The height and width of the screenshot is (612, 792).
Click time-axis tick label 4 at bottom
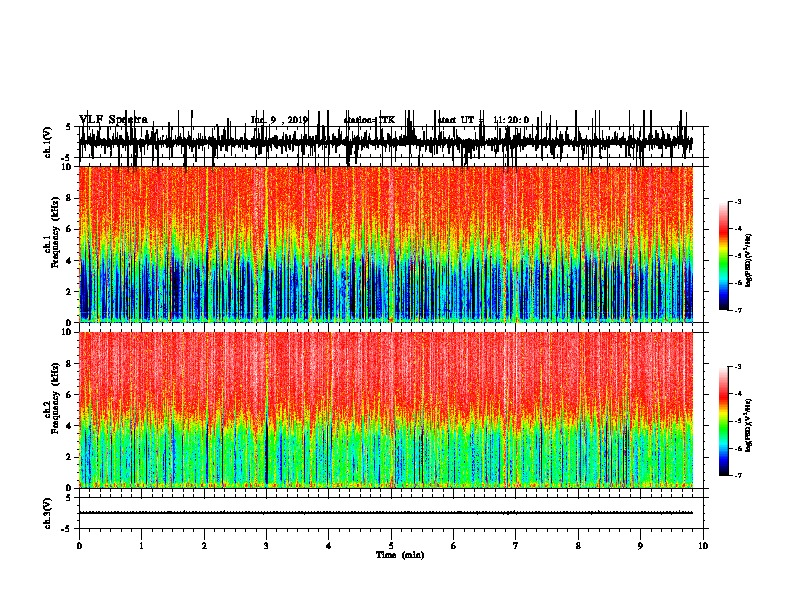tap(329, 546)
